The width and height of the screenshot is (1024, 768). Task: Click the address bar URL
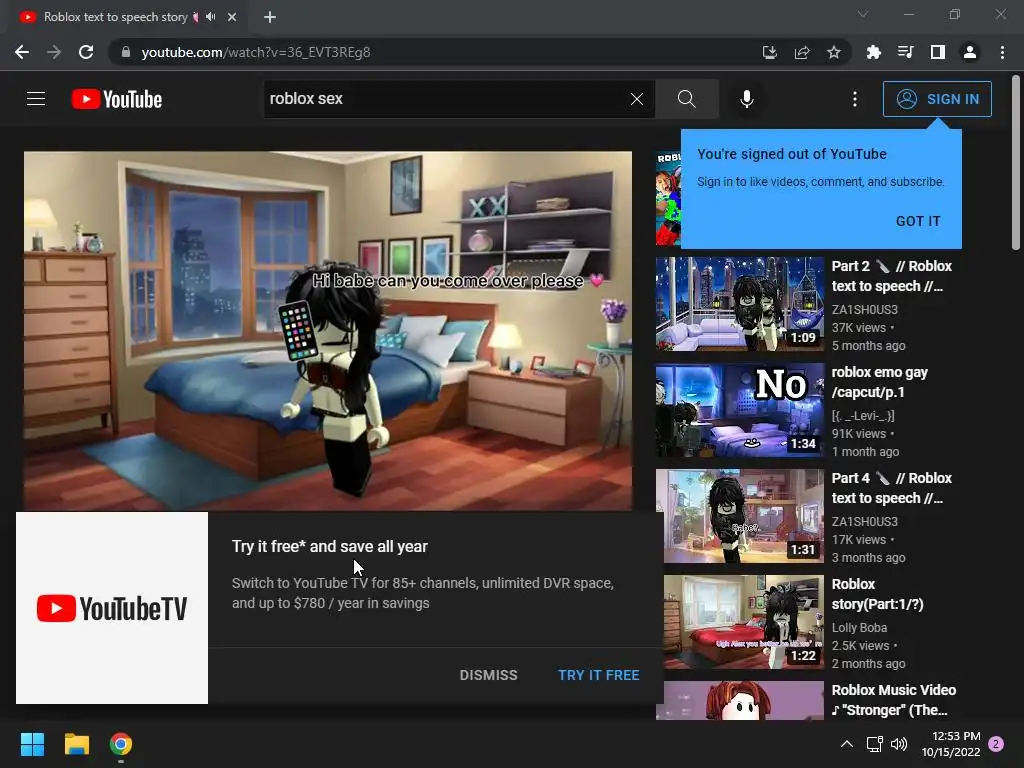pos(255,52)
